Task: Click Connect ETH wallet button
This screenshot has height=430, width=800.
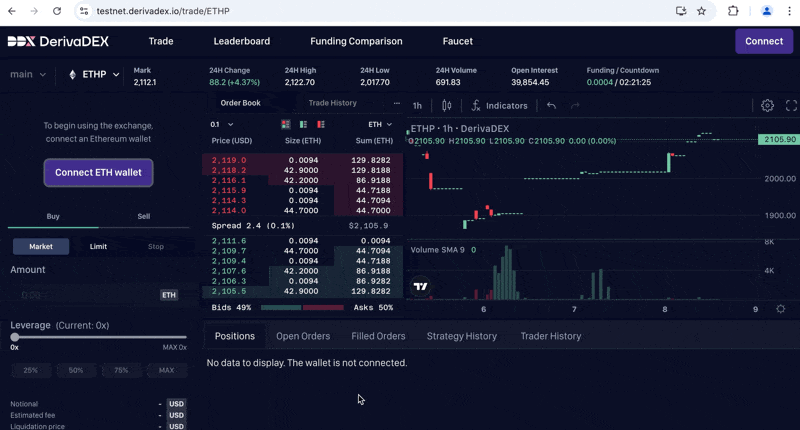Action: tap(98, 173)
